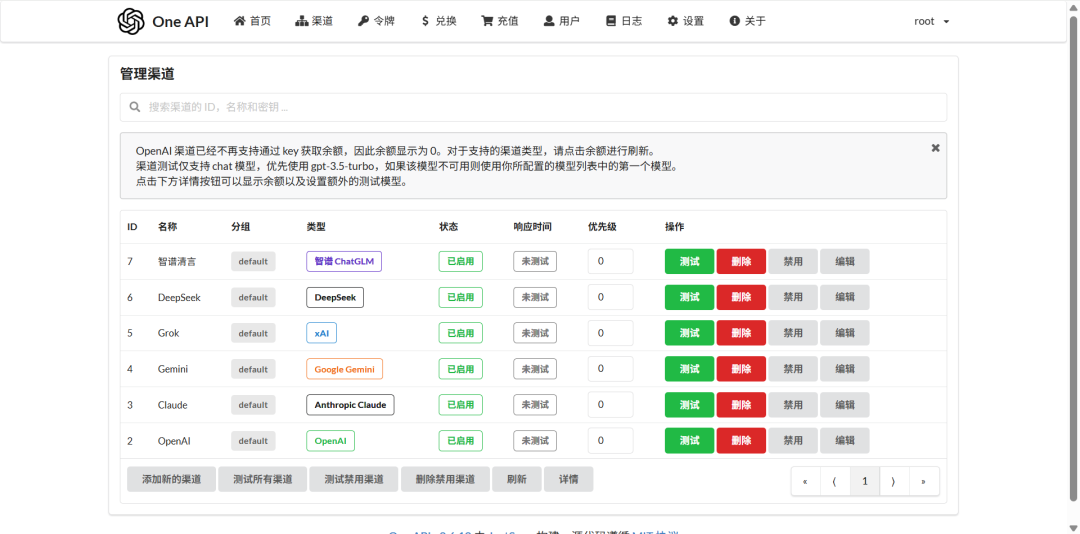Delete the Claude channel with 删除
Screen dimensions: 1080x534
coord(741,405)
